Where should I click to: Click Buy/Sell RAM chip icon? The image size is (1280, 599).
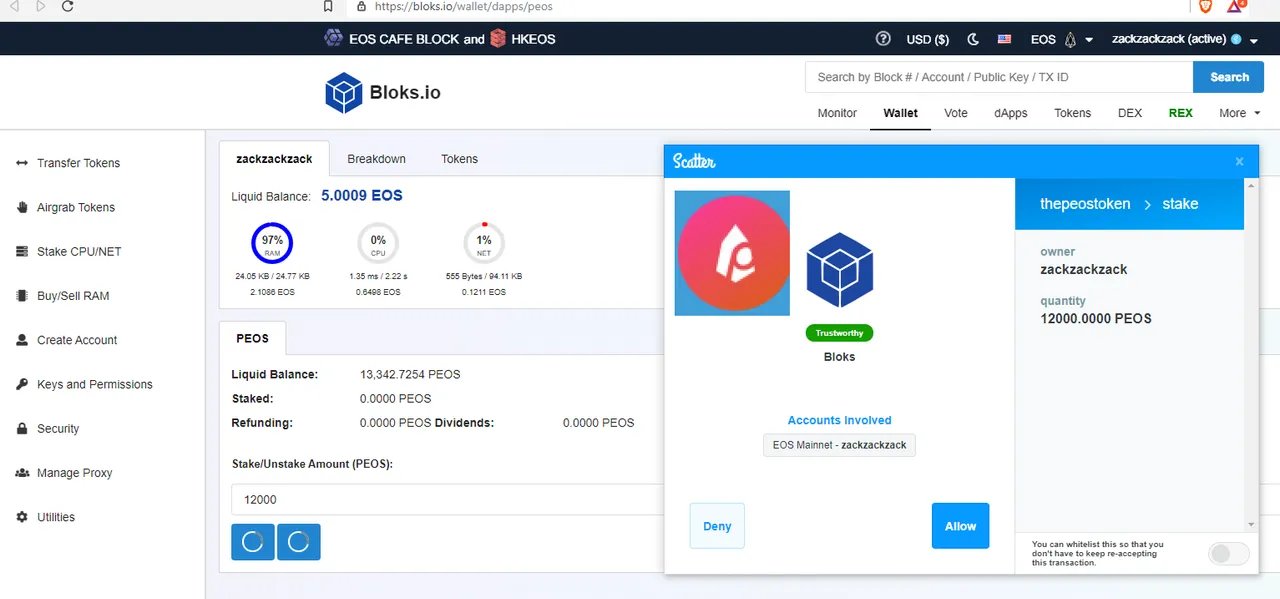[x=22, y=296]
